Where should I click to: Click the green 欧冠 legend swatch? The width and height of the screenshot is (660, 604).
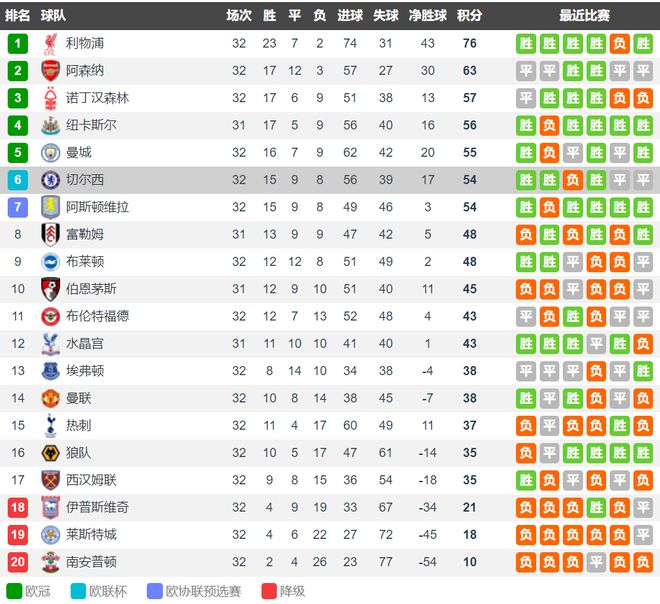tap(15, 590)
